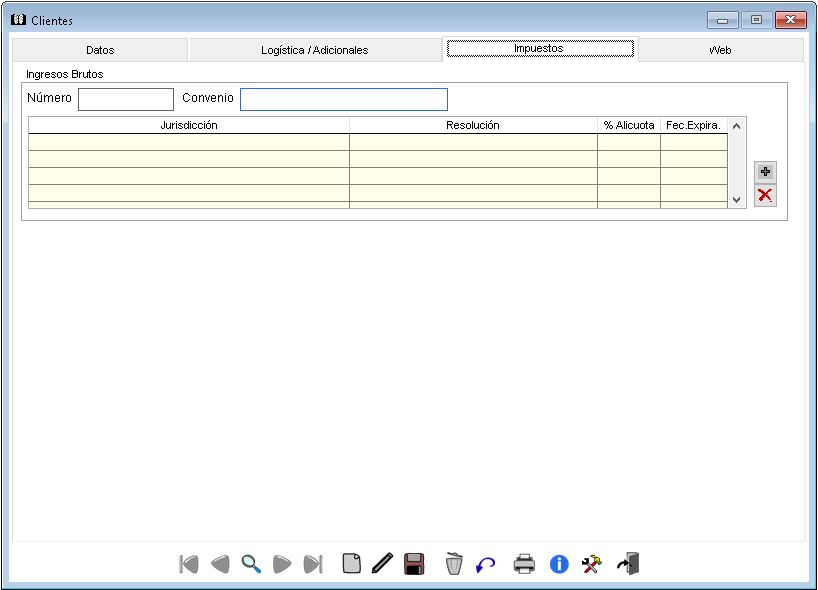This screenshot has height=590, width=818.
Task: Remove a row with the red X button
Action: 765,196
